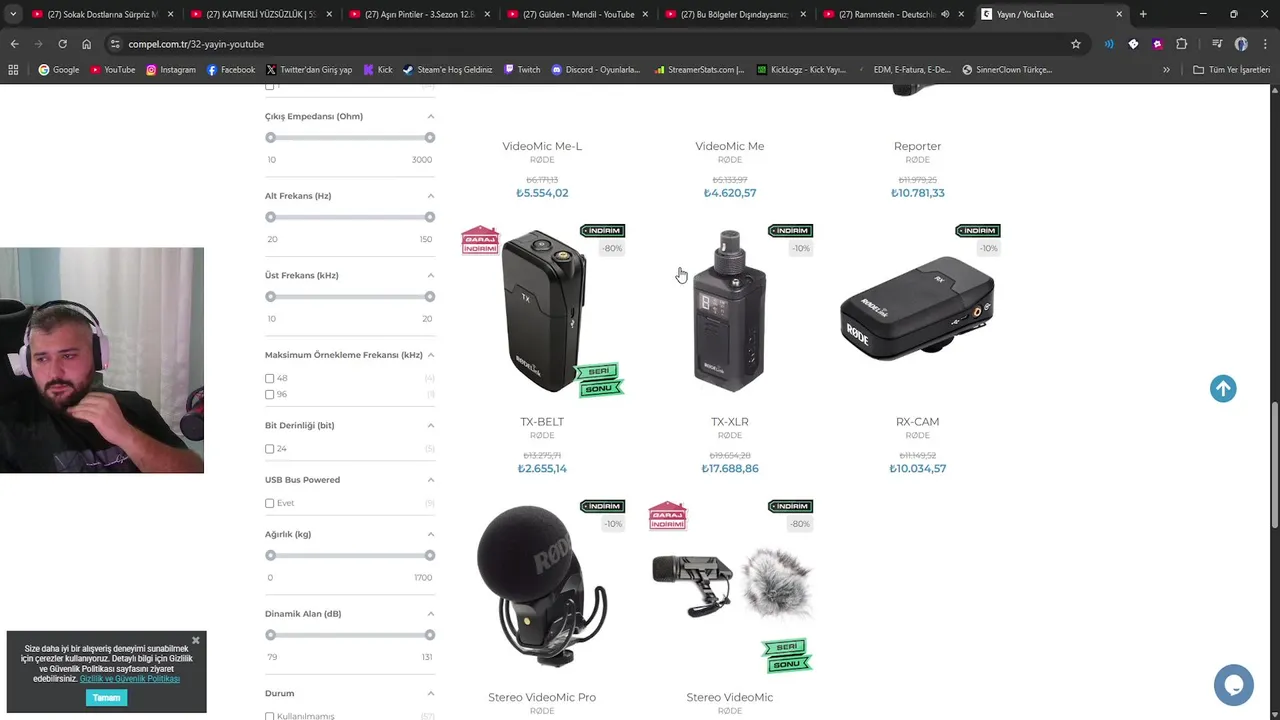Switch to the Gülden - Mendil tab
1280x720 pixels.
578,14
